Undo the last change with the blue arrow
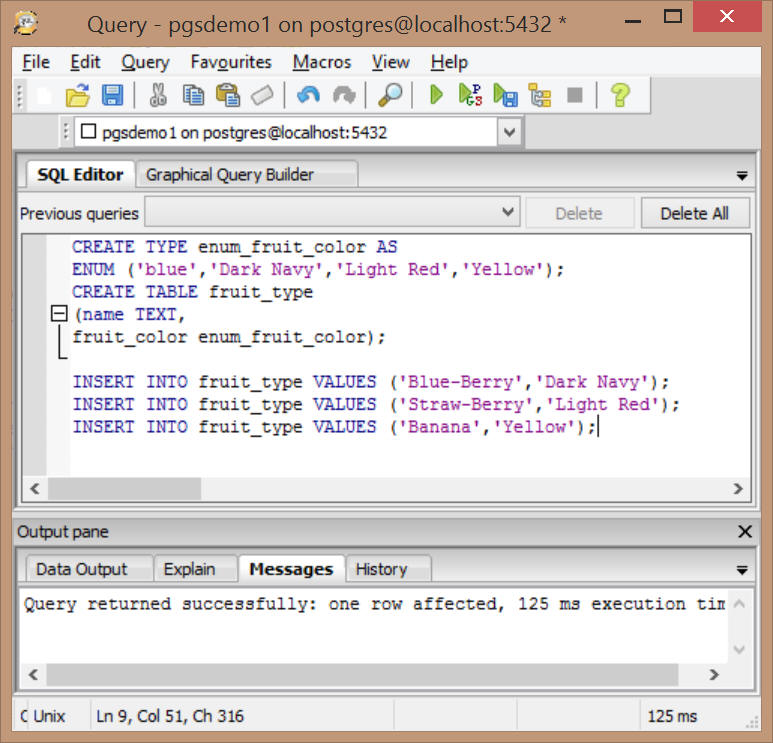 tap(309, 95)
